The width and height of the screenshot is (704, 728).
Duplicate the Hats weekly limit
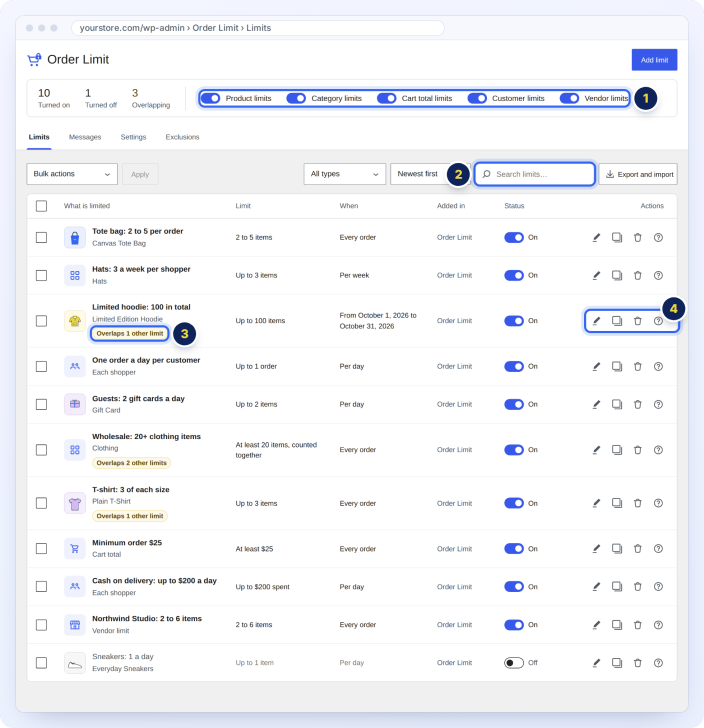617,276
